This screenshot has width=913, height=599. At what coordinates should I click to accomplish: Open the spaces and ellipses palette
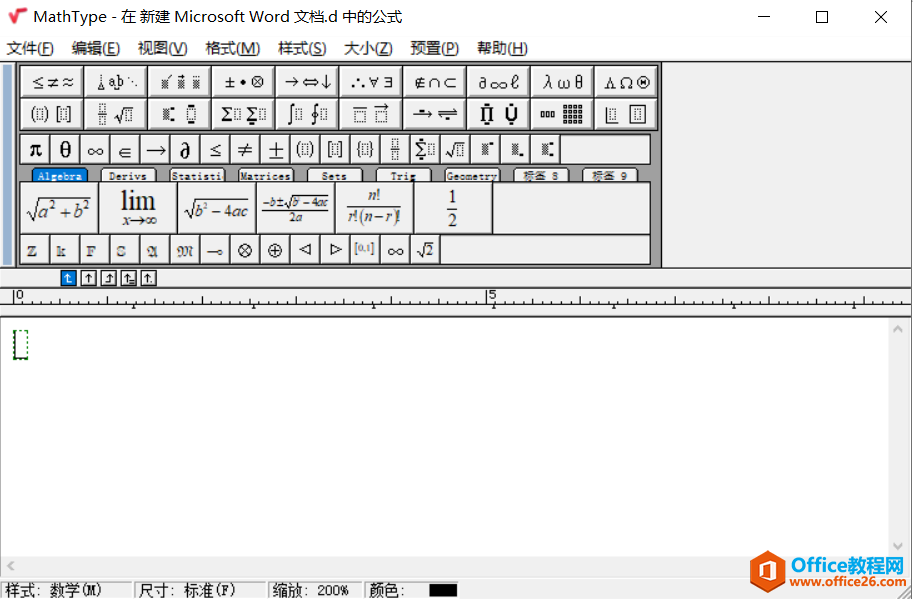(116, 82)
